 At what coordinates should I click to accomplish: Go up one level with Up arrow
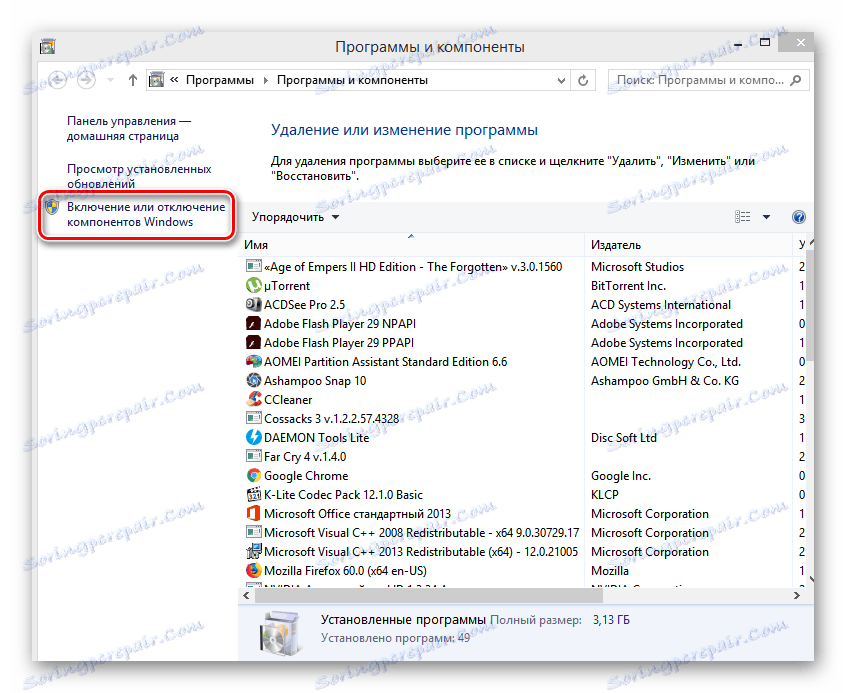(x=133, y=80)
